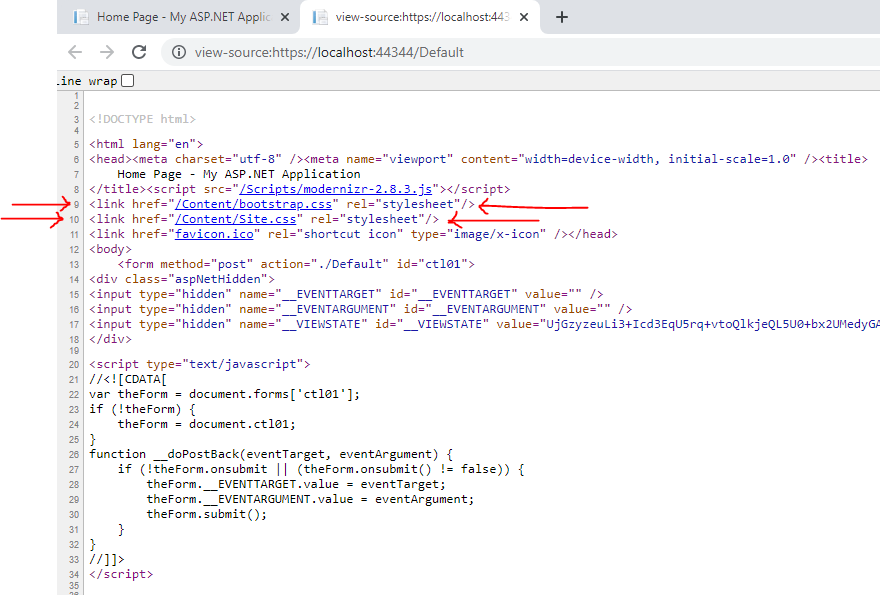Click the //]]> line
The width and height of the screenshot is (880, 595).
tap(107, 560)
